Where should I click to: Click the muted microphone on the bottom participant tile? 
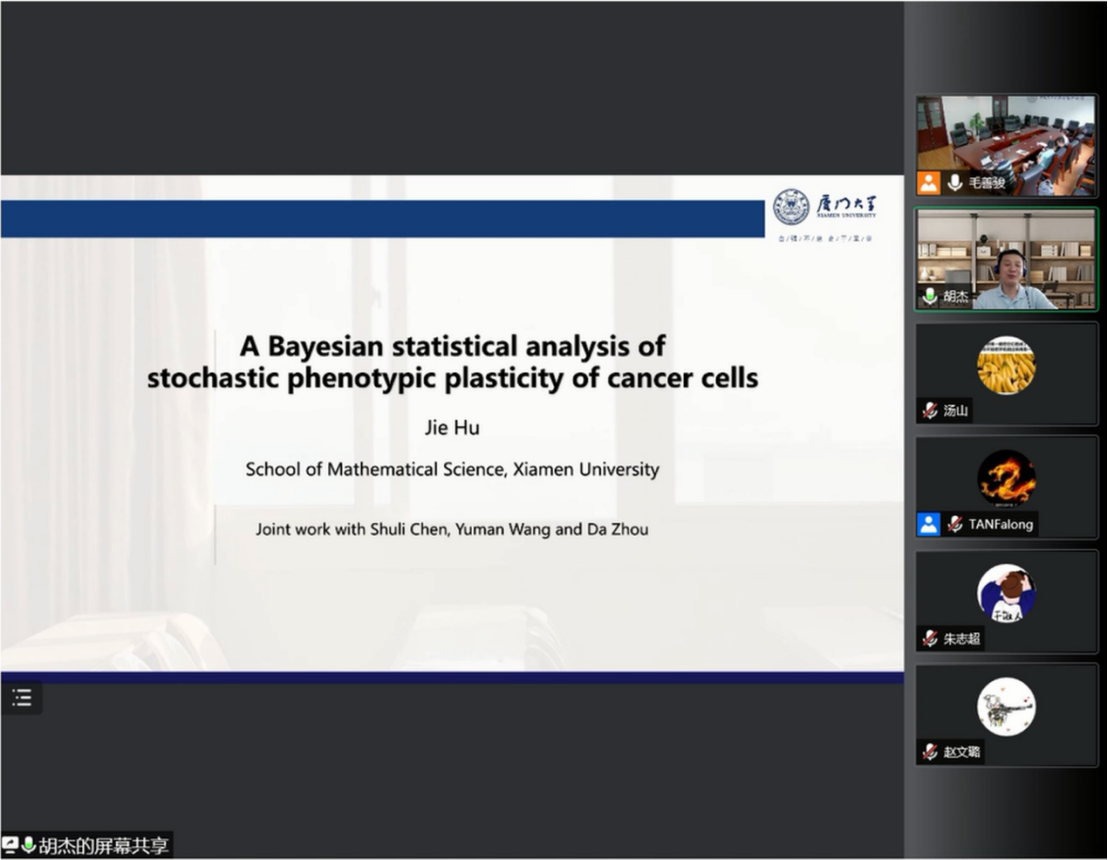(930, 752)
